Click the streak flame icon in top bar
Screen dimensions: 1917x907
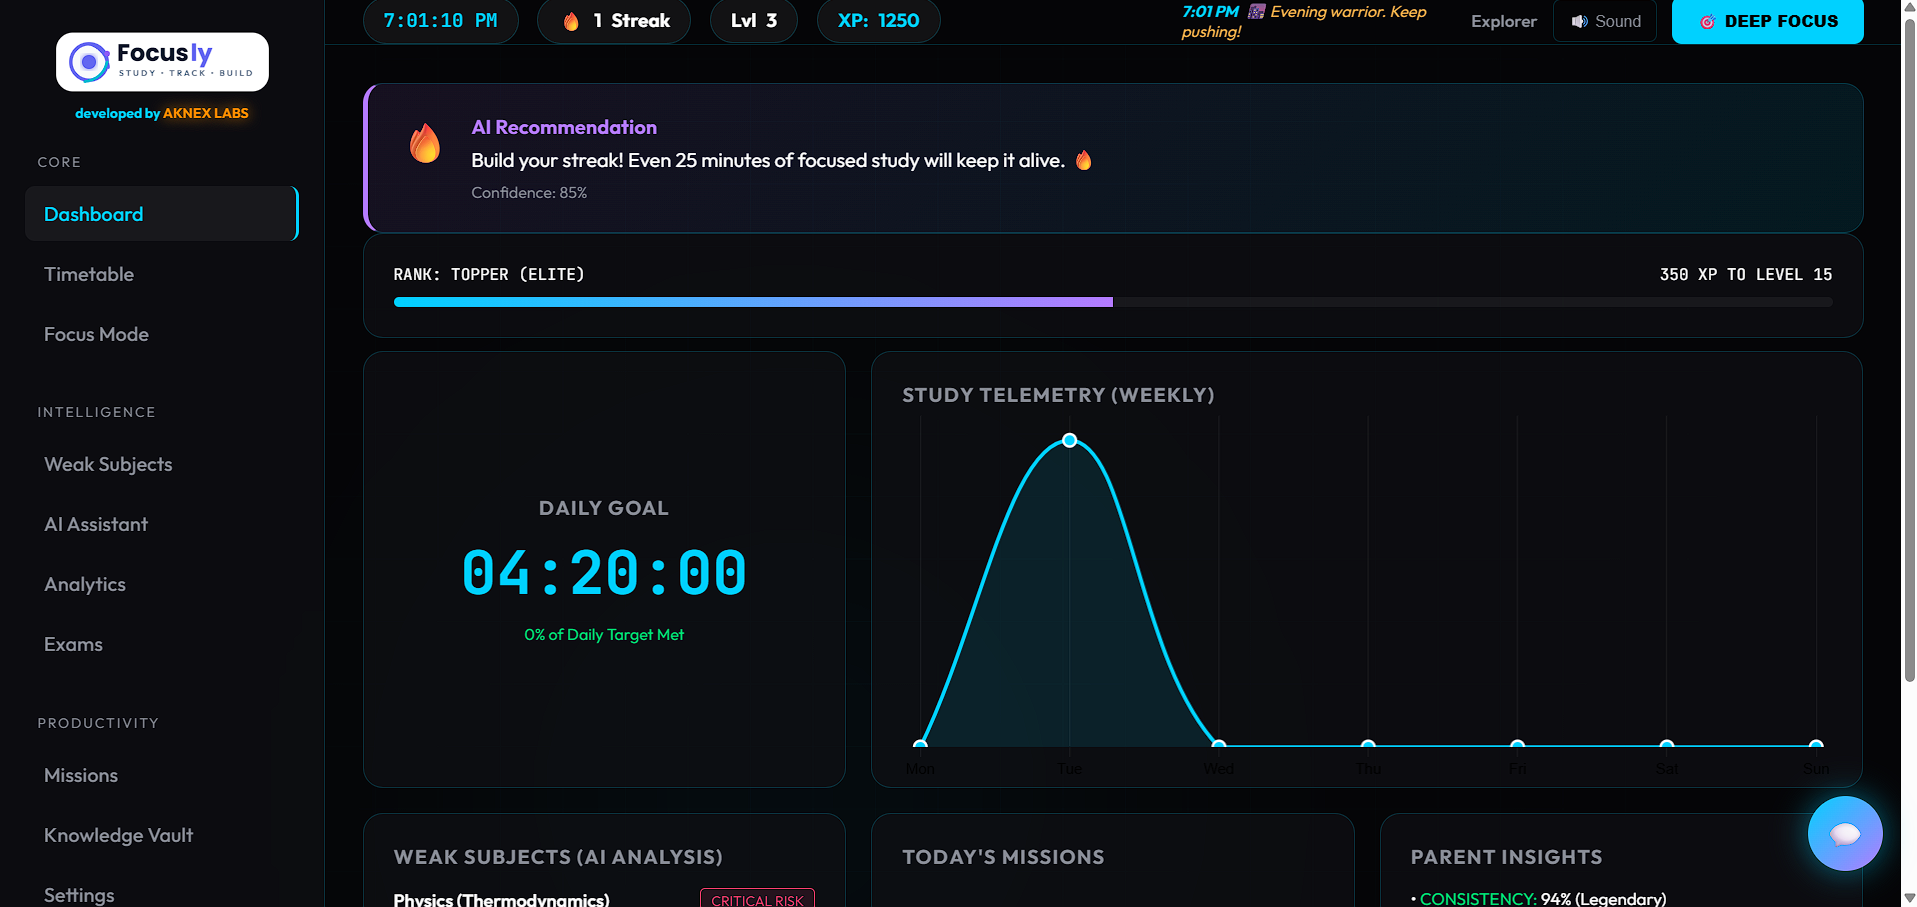tap(571, 21)
